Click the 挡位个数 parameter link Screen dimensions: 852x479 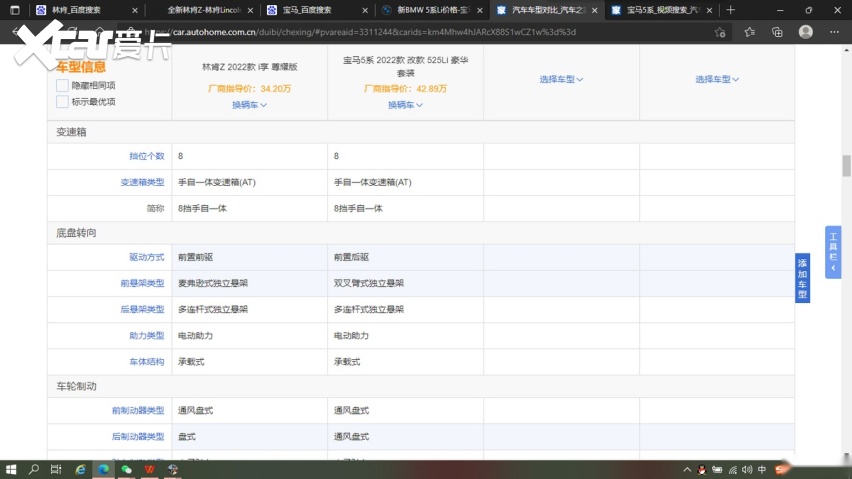(147, 156)
